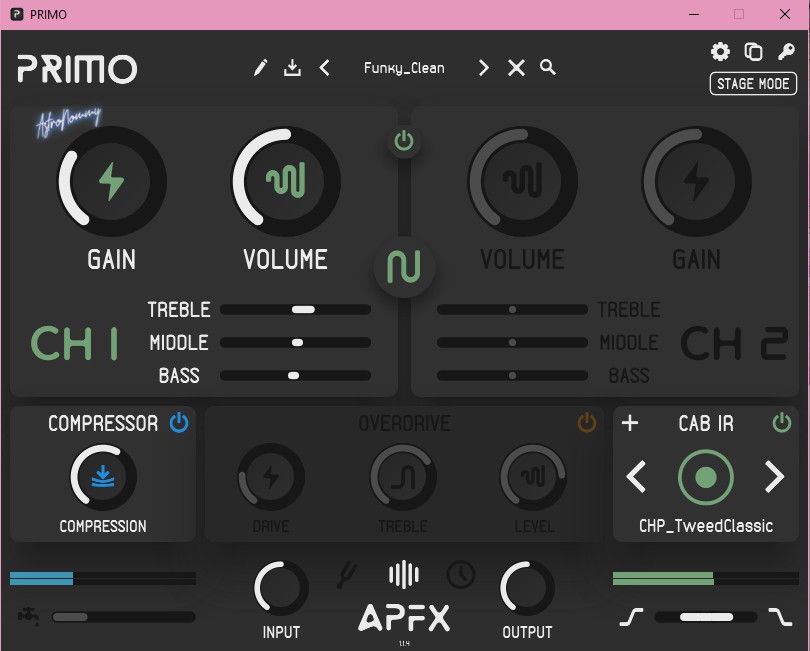810x651 pixels.
Task: Click the green output level meter
Action: tap(706, 578)
